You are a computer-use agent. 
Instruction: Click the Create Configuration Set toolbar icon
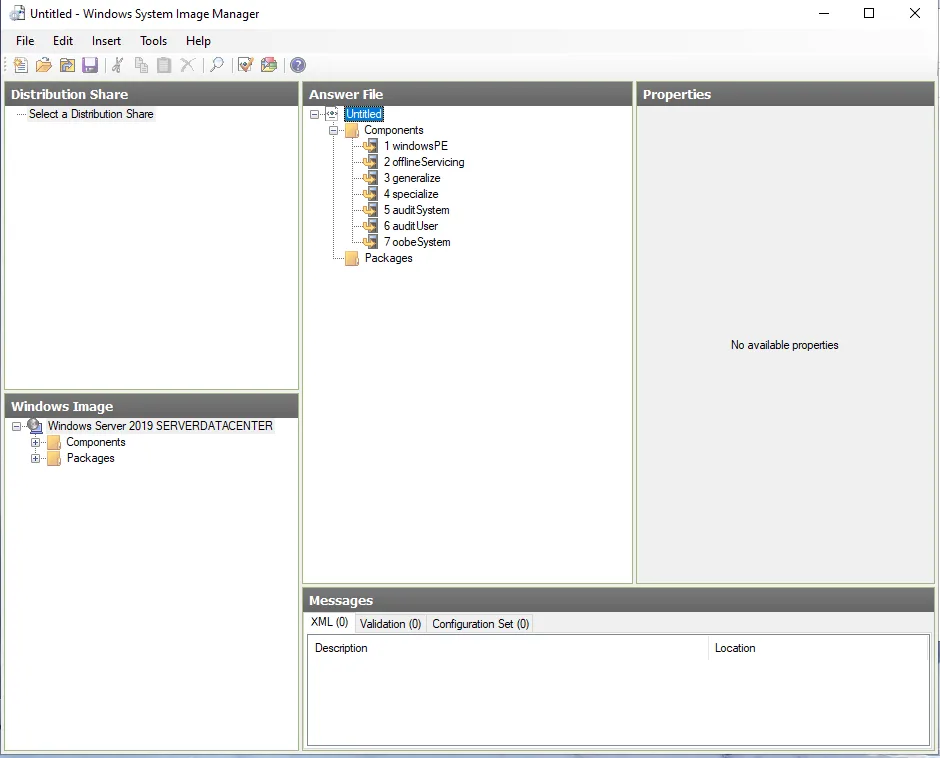269,65
